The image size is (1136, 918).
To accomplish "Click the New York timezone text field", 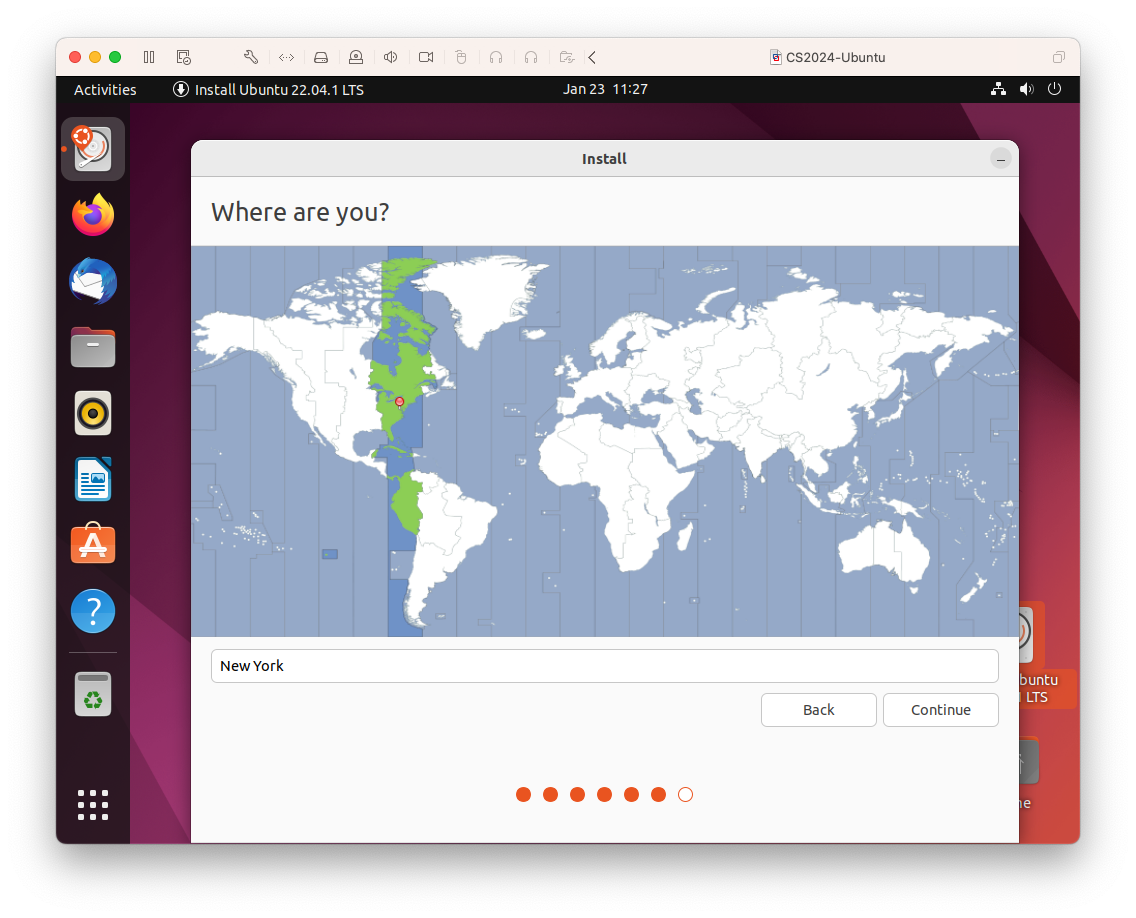I will point(604,666).
